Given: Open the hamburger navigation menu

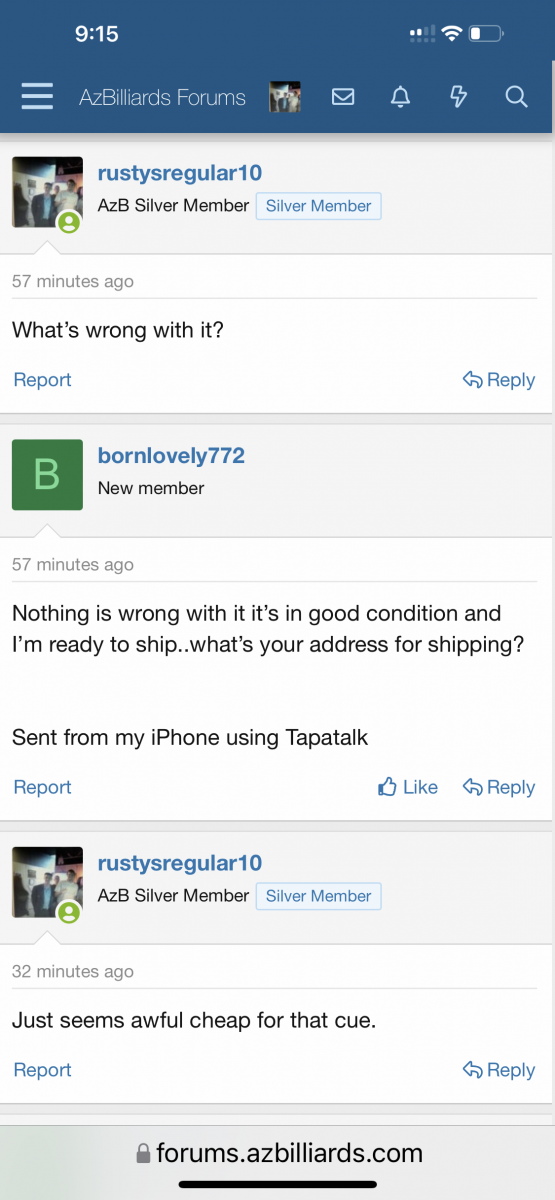Looking at the screenshot, I should (37, 97).
